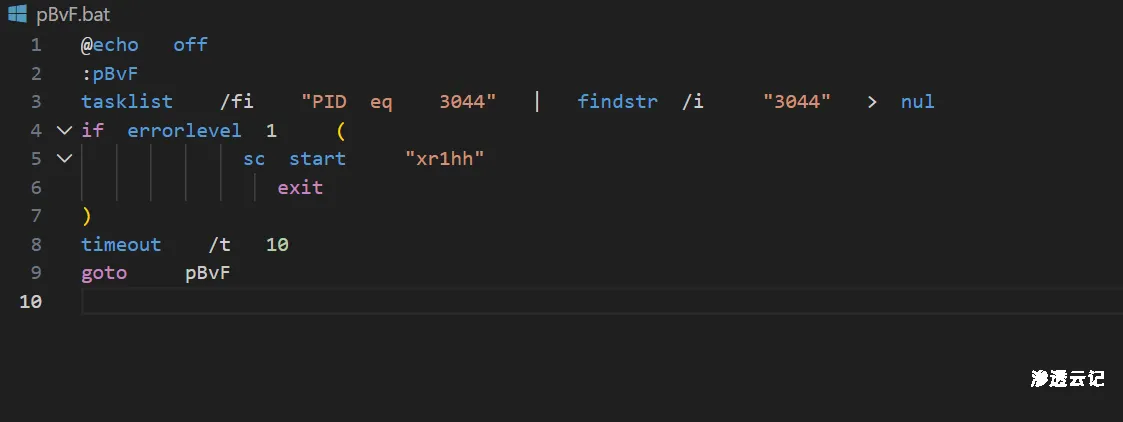Click line number 3 in the gutter

(x=36, y=102)
